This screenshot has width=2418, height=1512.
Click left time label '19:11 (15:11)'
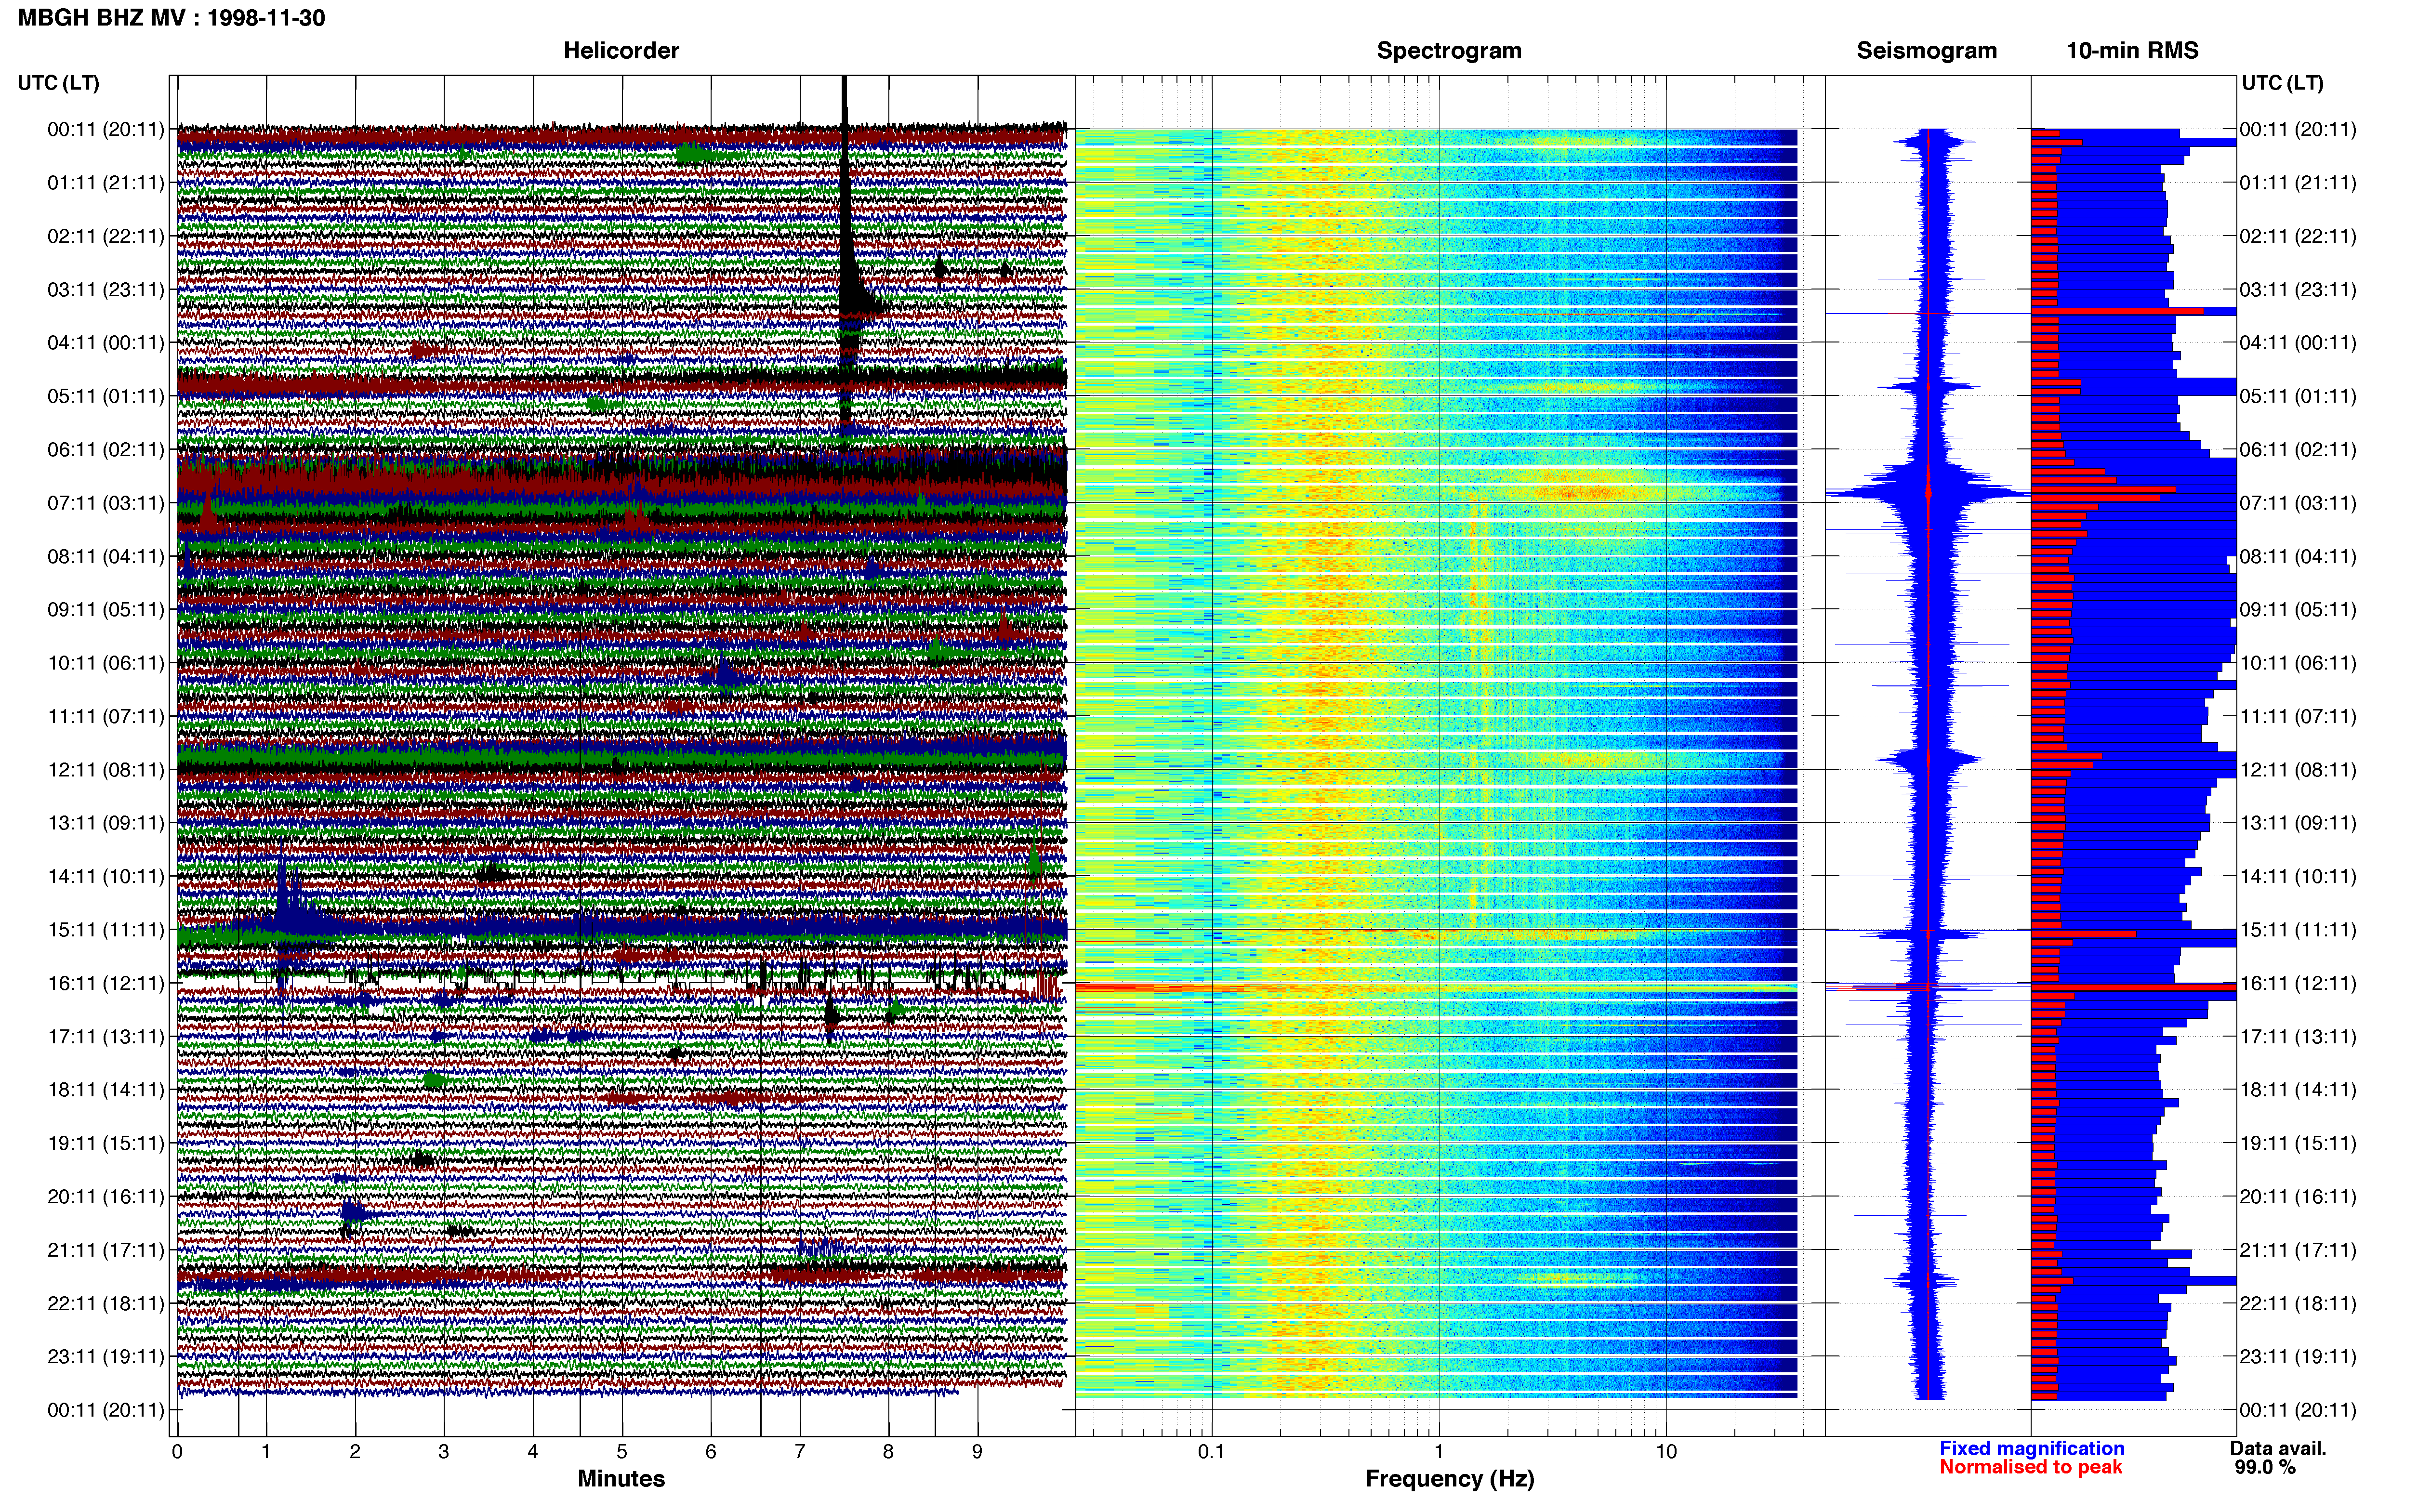click(106, 1142)
